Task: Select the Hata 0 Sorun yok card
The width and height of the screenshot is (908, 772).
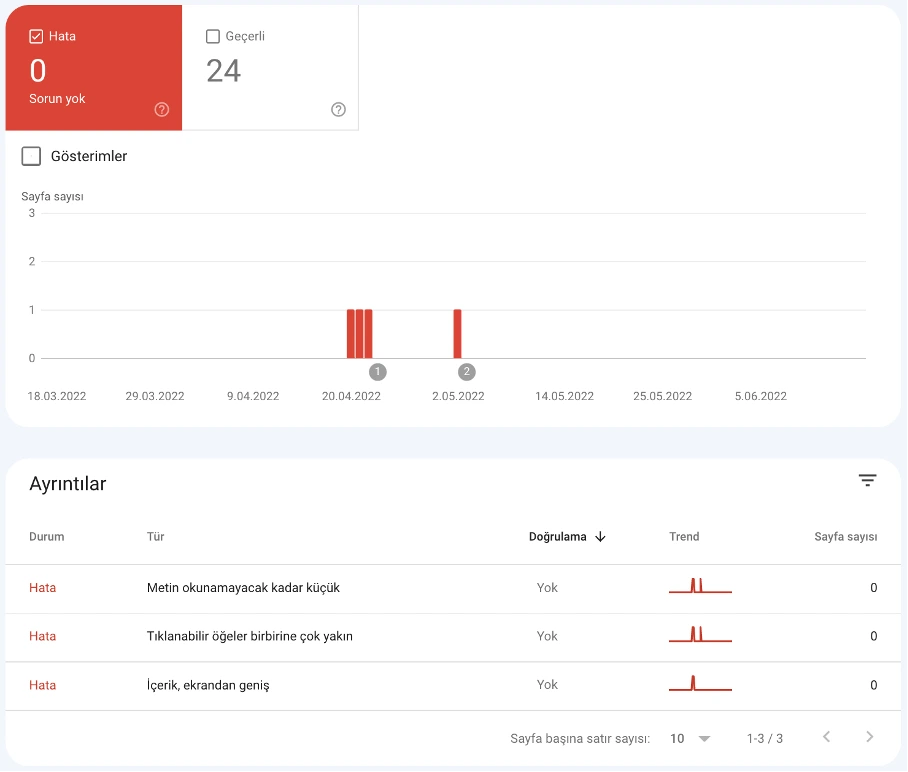Action: click(94, 68)
